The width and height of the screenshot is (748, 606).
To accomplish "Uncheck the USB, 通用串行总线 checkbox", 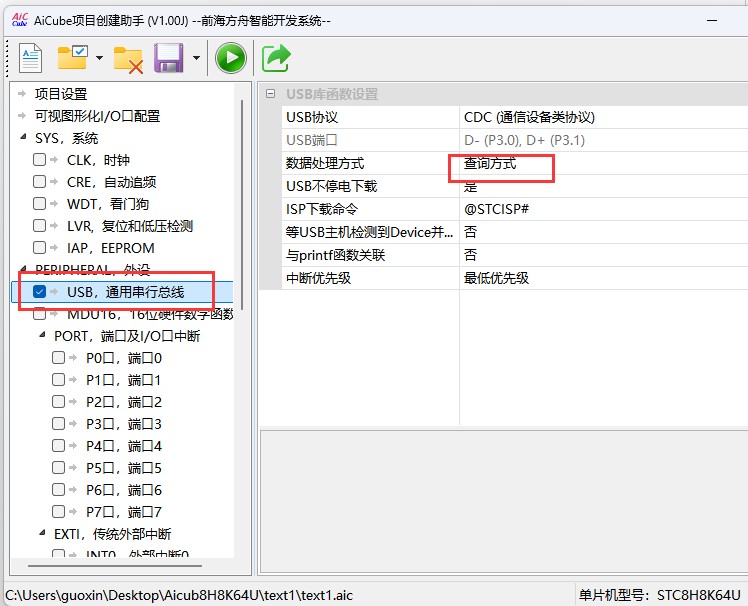I will coord(40,292).
